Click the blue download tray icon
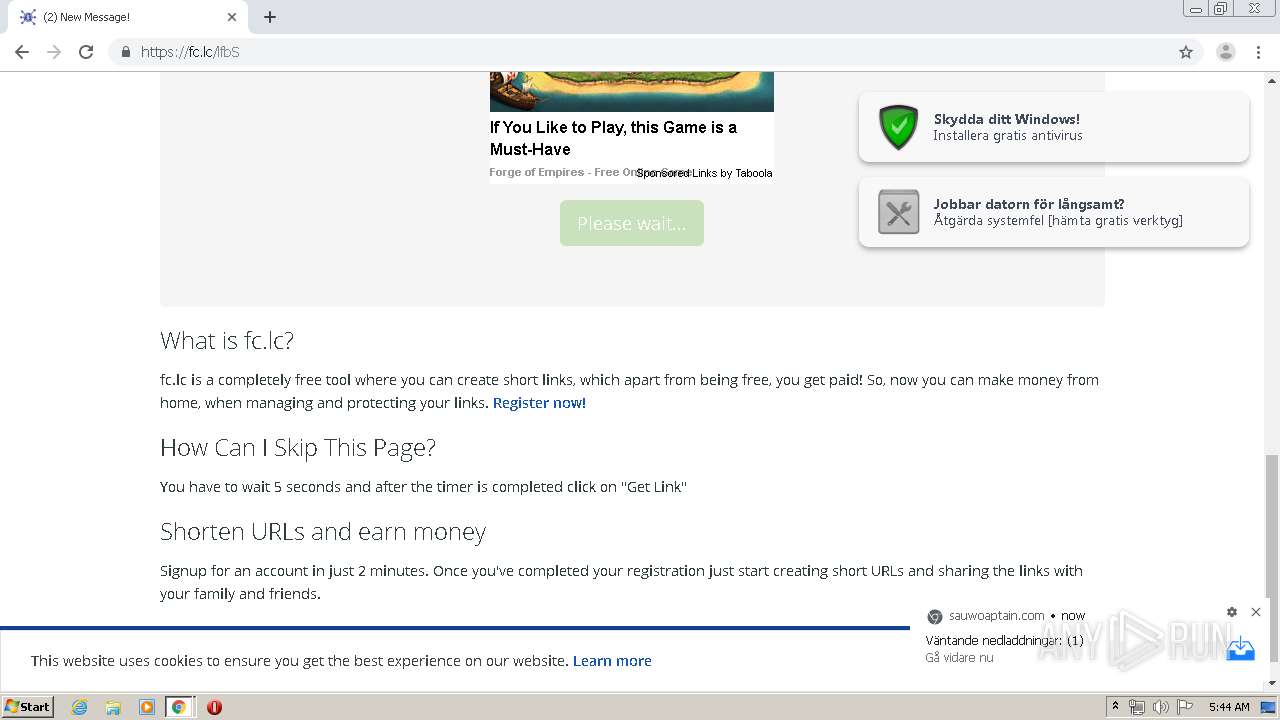 [x=1241, y=648]
